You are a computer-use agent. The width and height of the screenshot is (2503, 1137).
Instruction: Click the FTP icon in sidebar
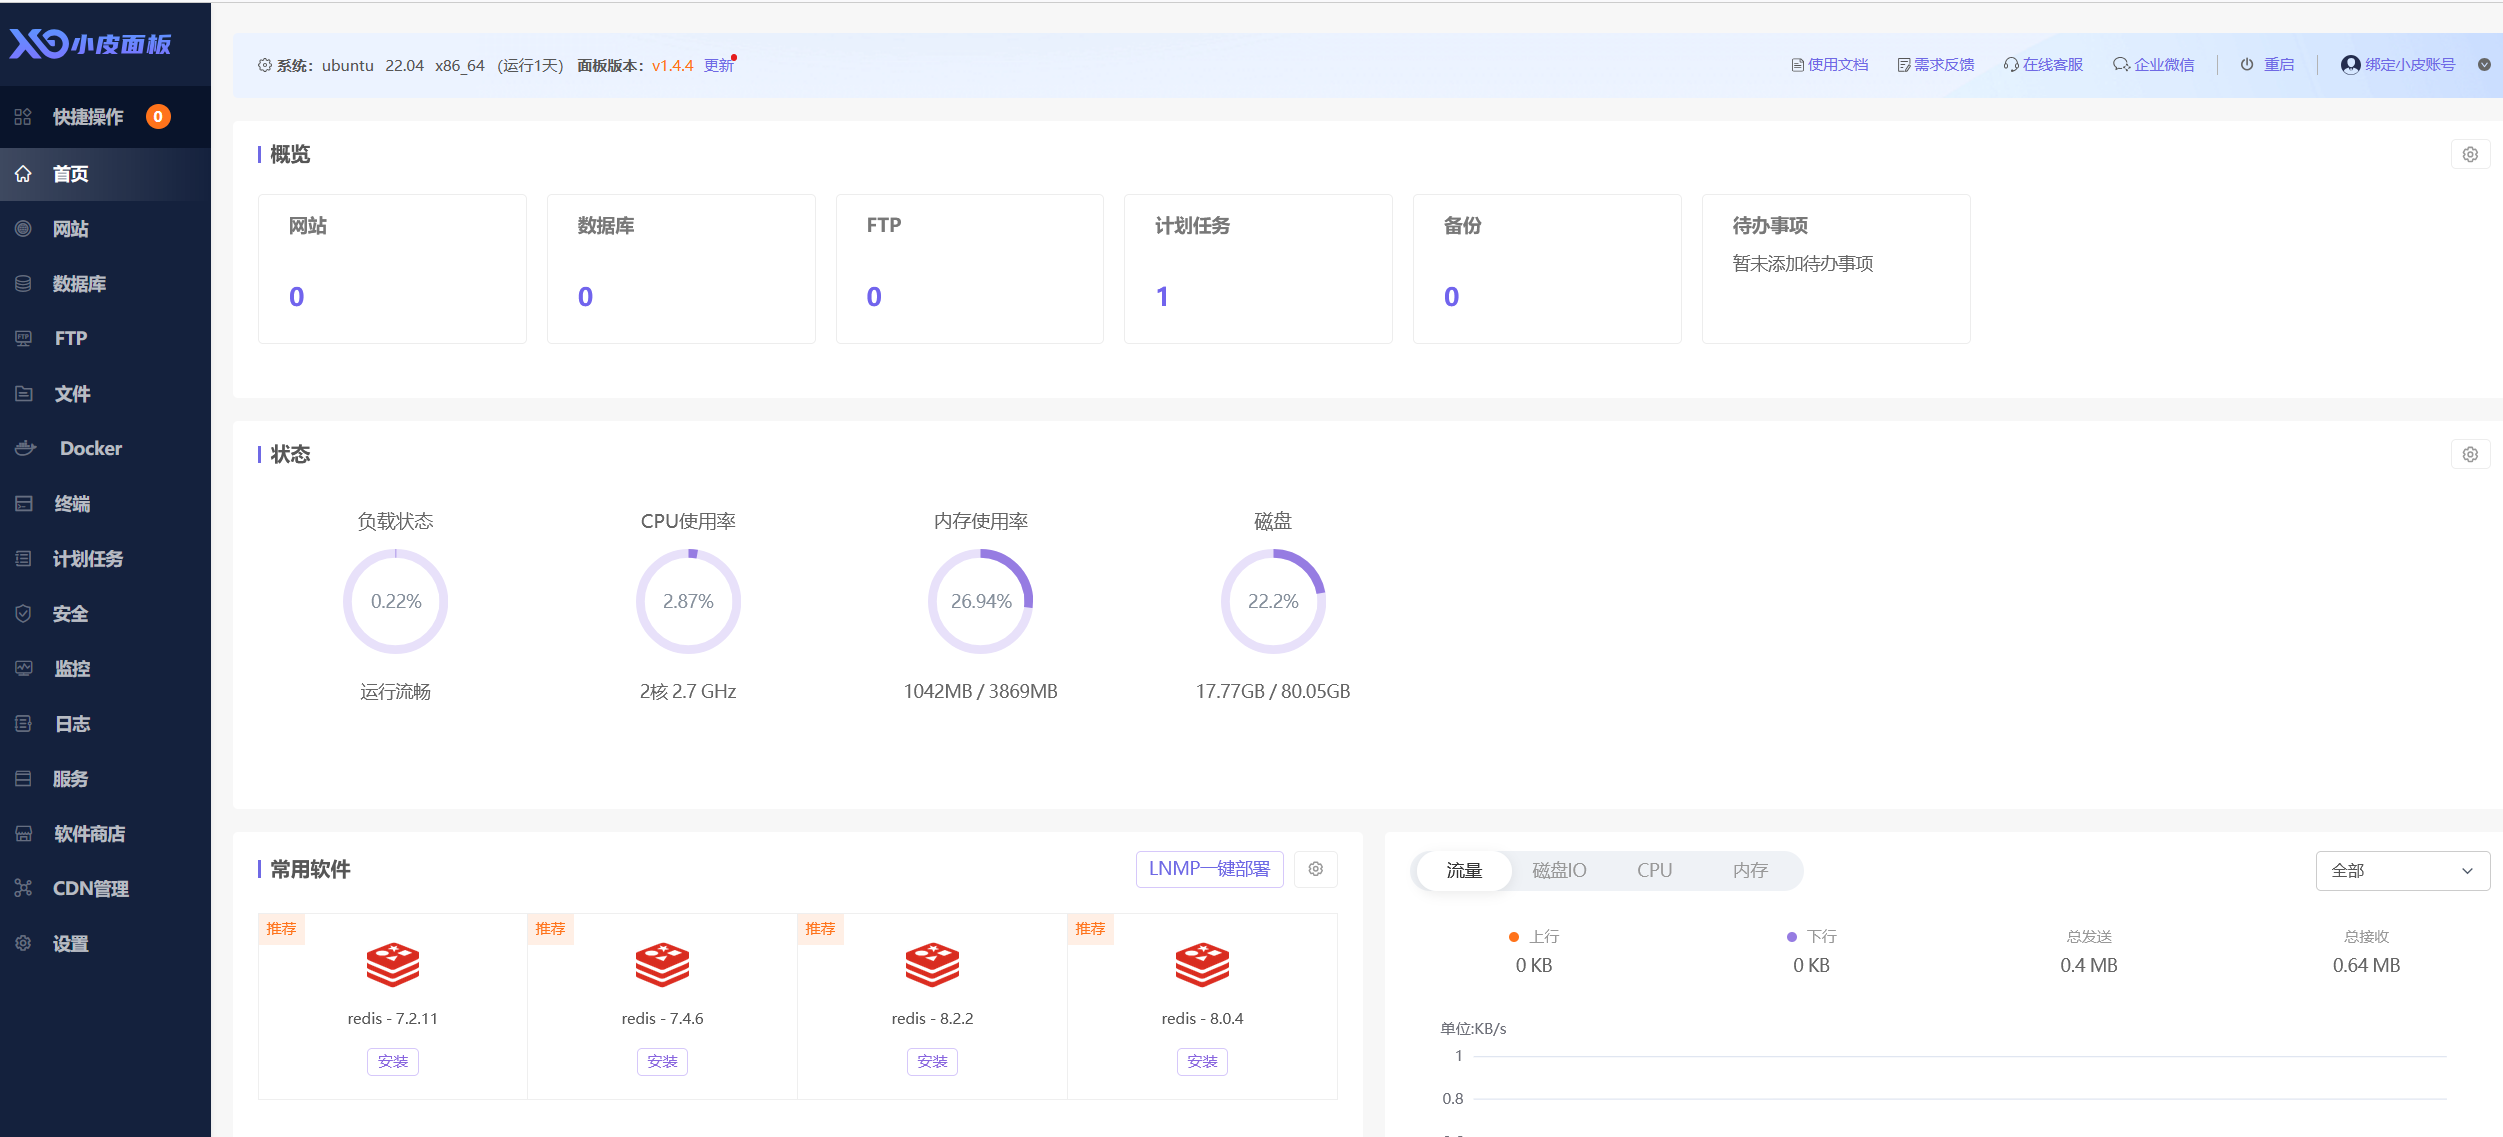click(23, 339)
